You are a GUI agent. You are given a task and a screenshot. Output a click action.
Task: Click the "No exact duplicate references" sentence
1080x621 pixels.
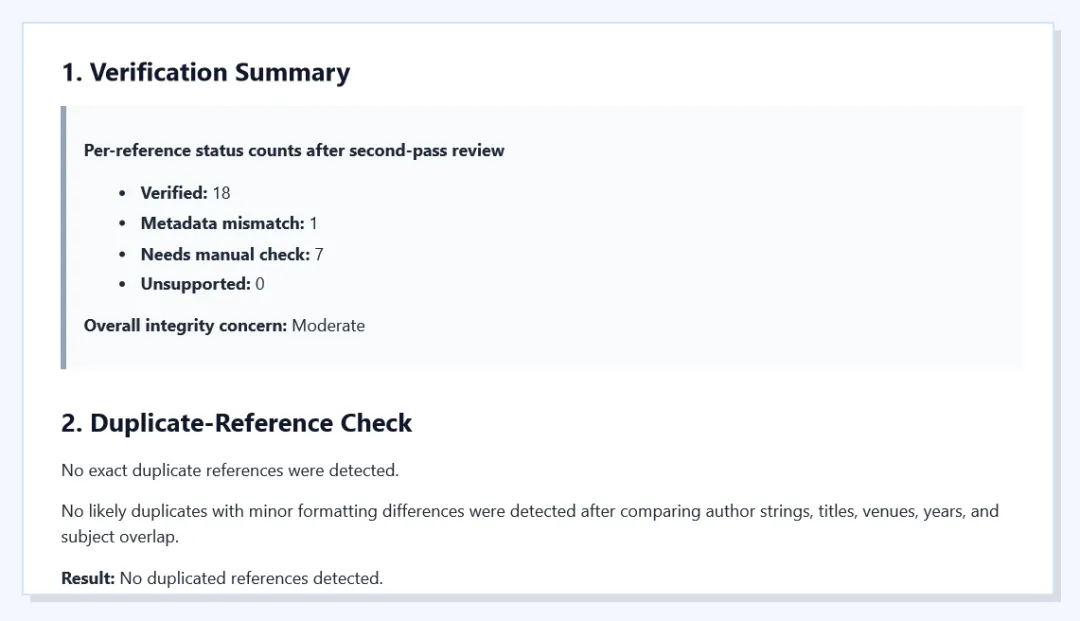pyautogui.click(x=230, y=470)
